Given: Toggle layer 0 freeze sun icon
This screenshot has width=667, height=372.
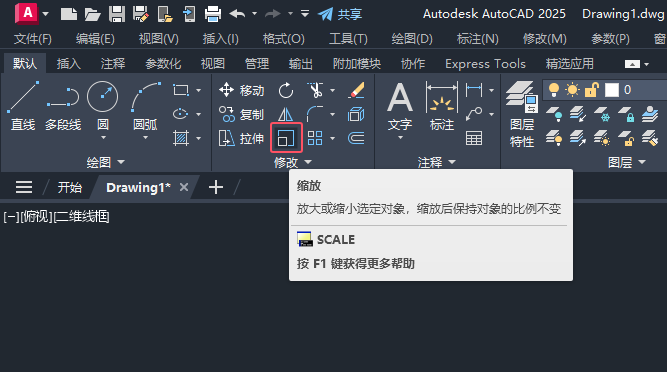Looking at the screenshot, I should [x=573, y=90].
